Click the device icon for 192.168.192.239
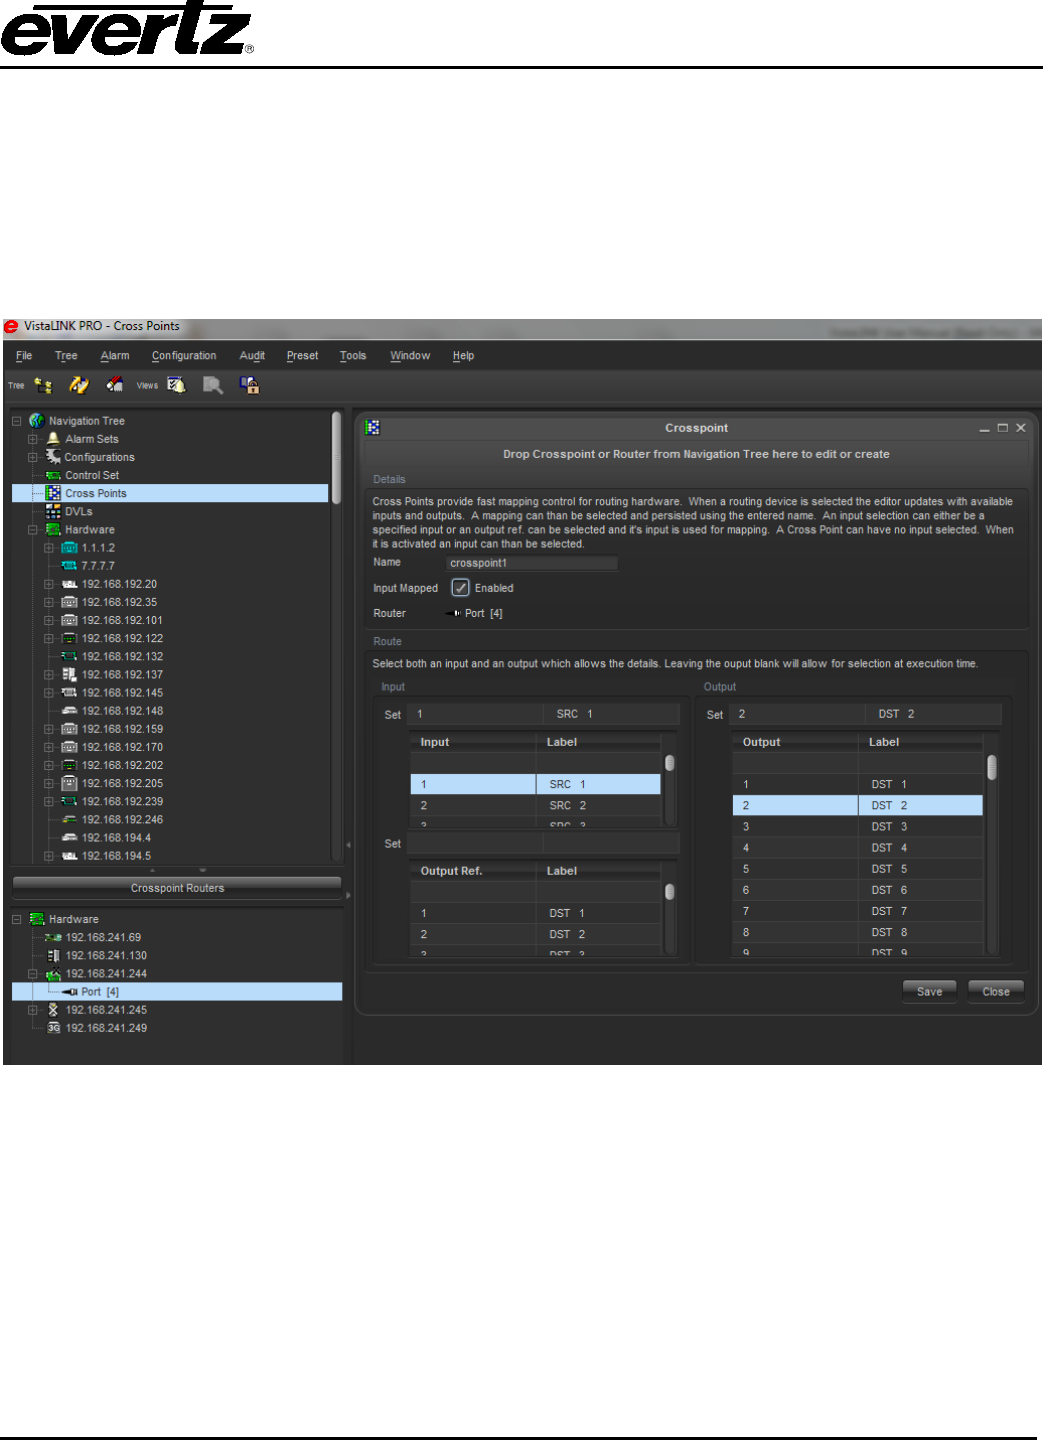 (70, 801)
